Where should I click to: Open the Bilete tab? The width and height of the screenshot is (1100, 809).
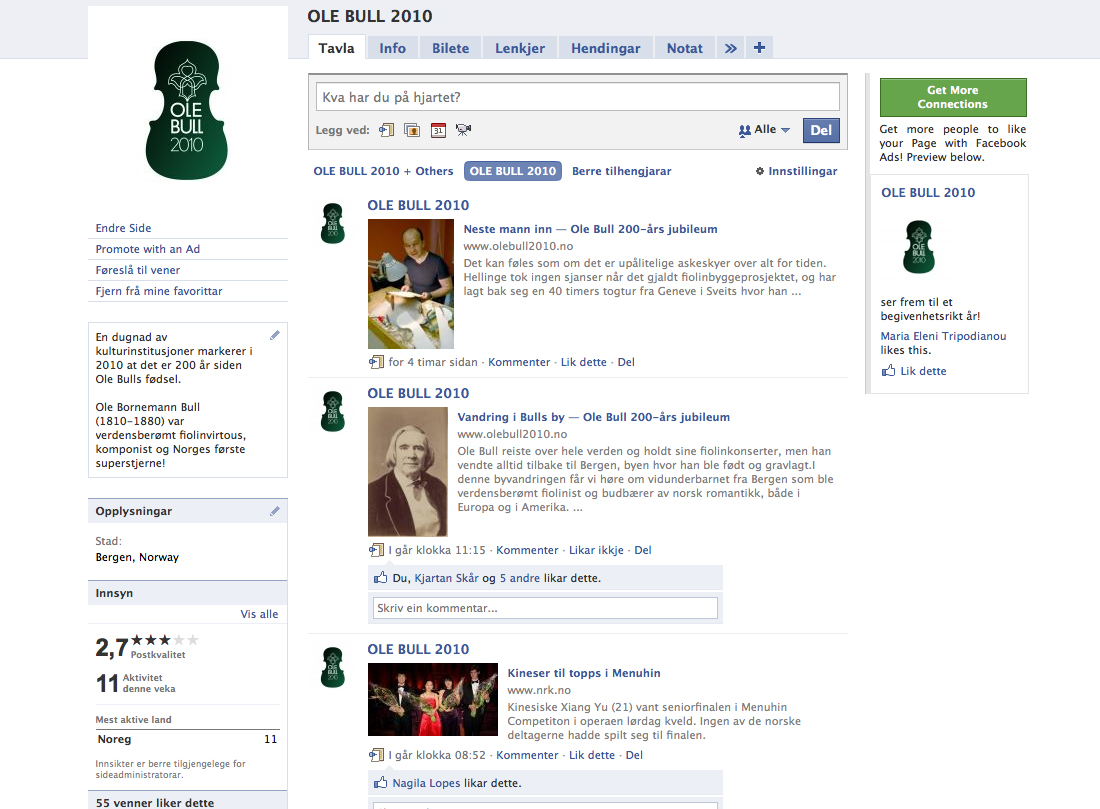coord(450,48)
